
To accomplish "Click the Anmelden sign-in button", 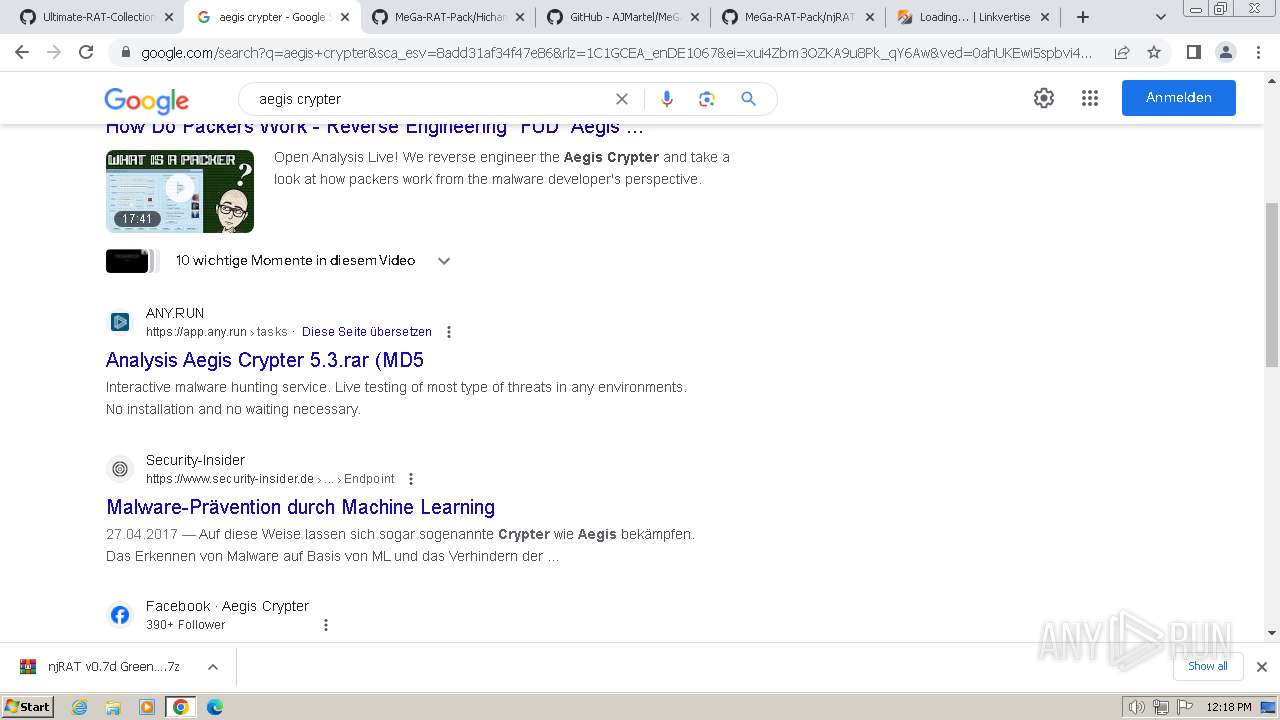I will (x=1178, y=98).
